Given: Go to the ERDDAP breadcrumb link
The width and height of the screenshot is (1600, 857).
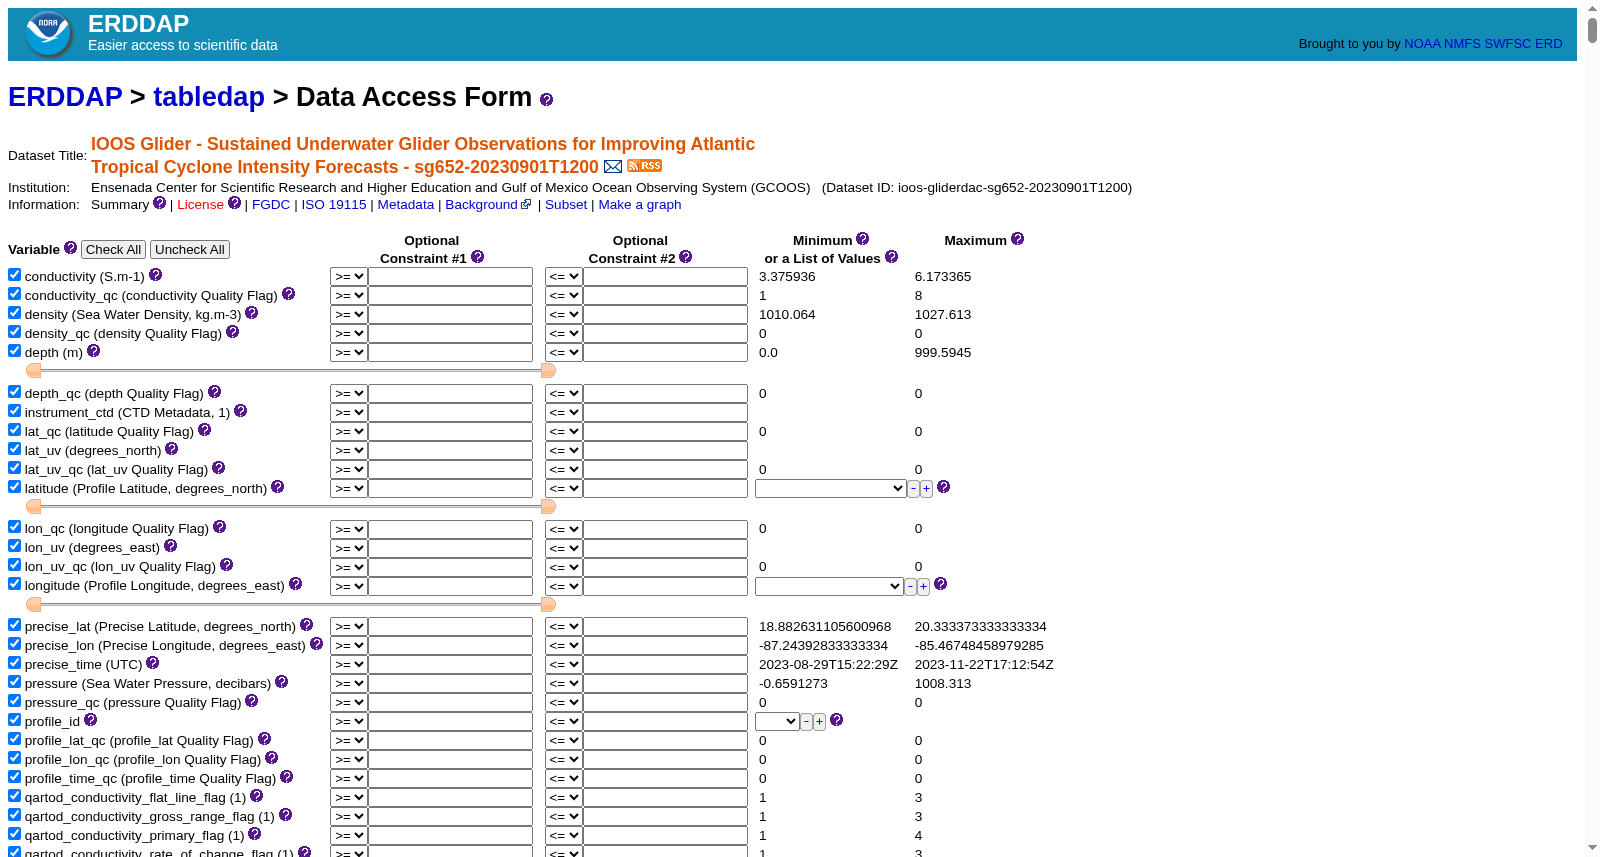Looking at the screenshot, I should 65,97.
